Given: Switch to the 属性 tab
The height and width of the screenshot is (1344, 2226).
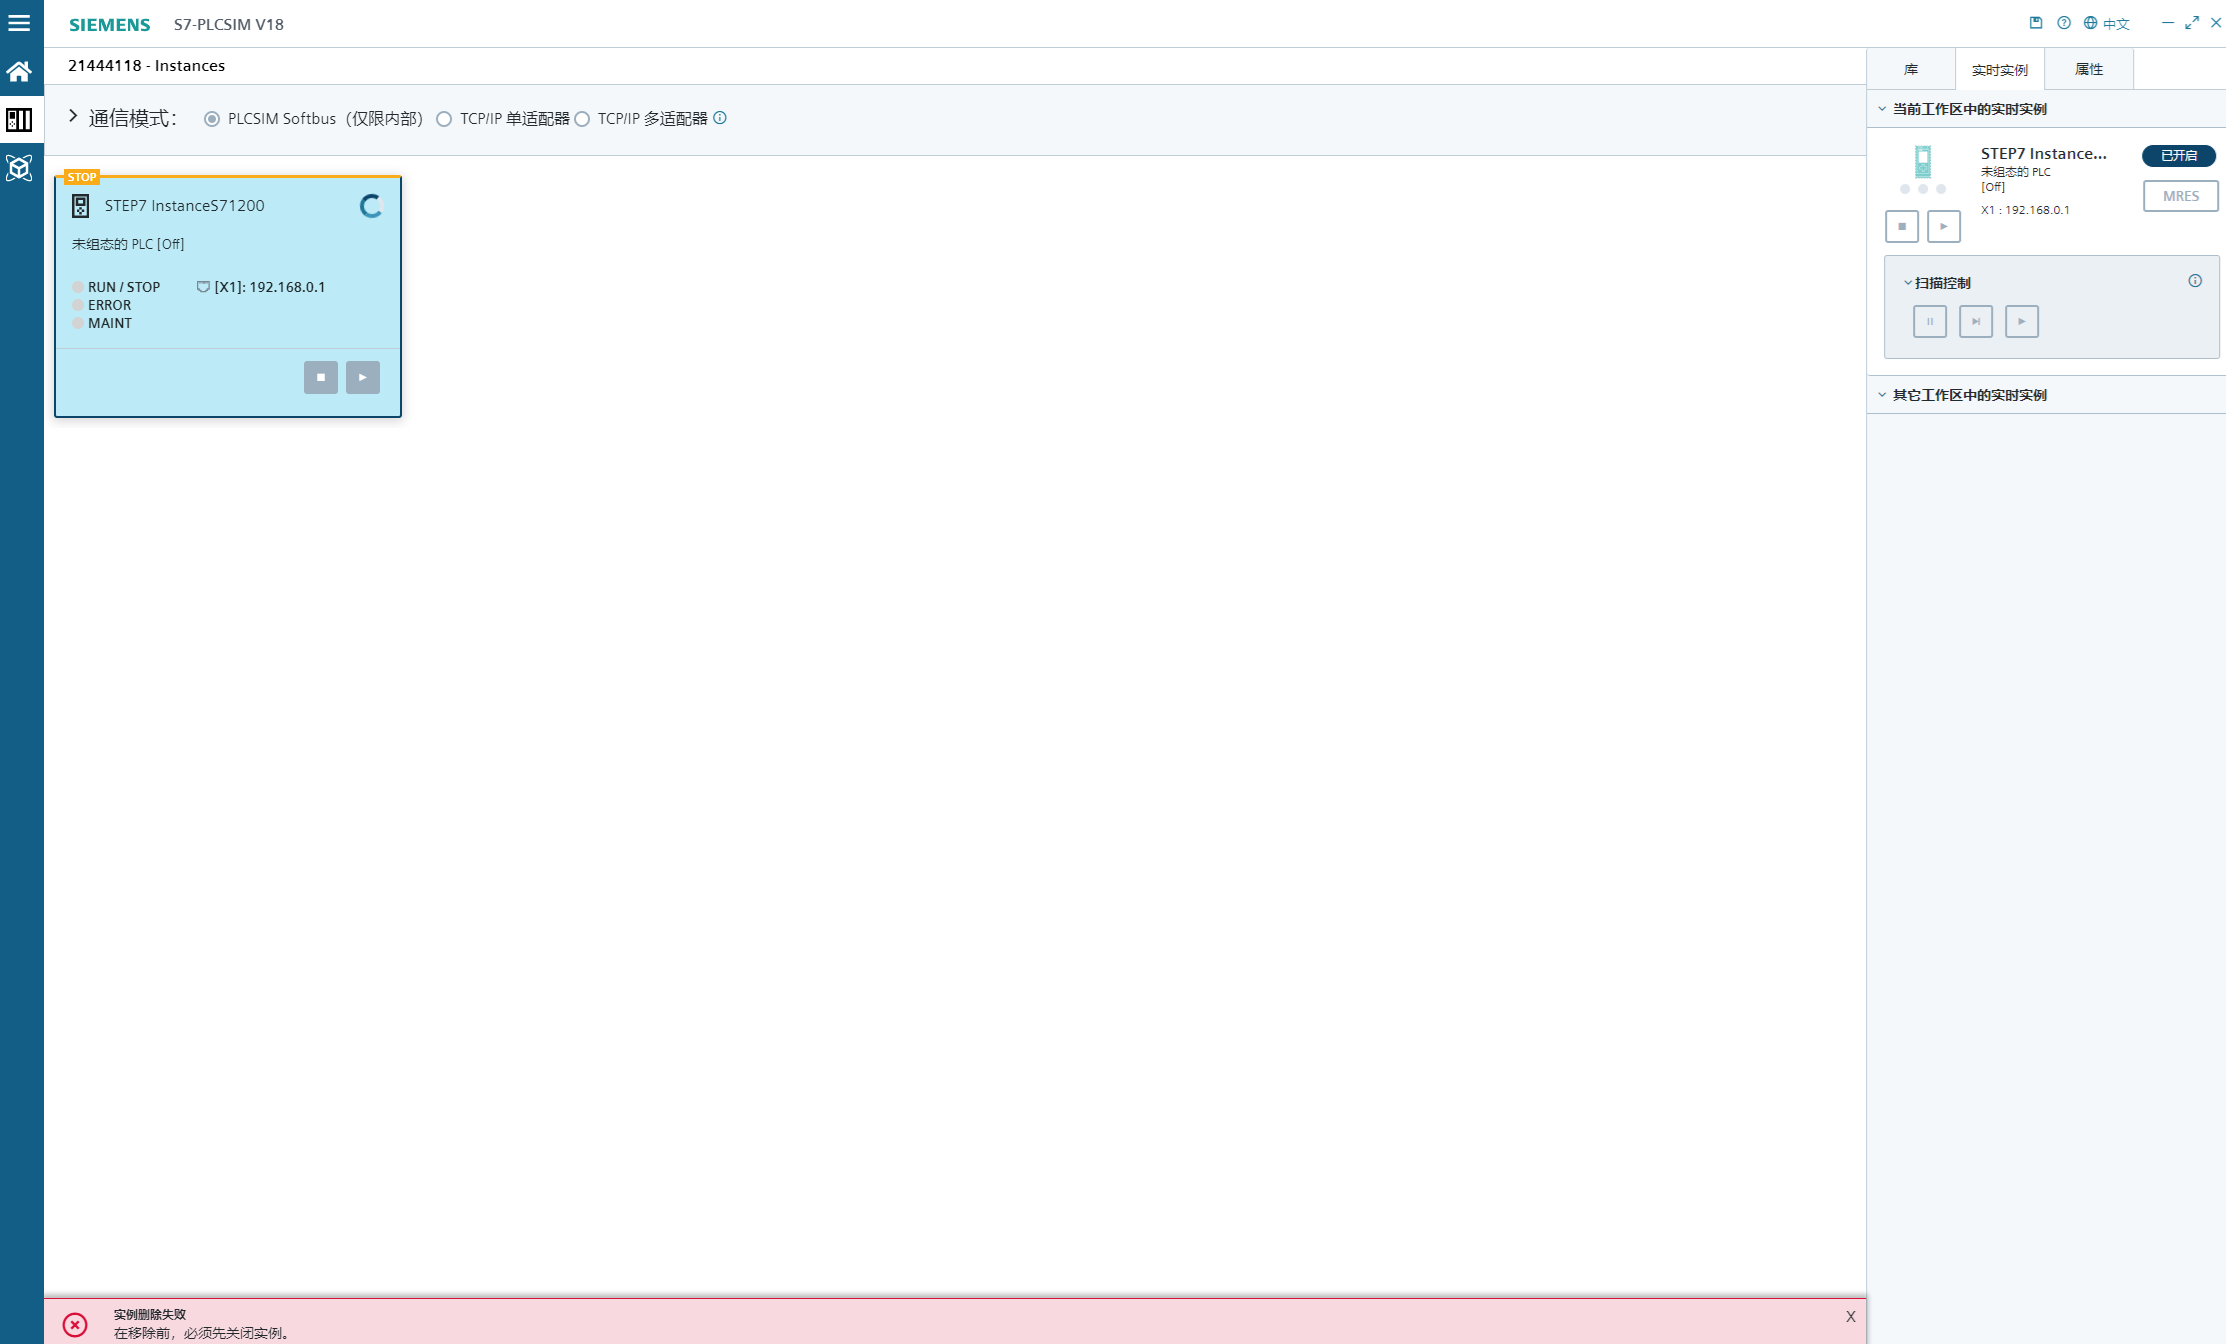Looking at the screenshot, I should pos(2088,69).
